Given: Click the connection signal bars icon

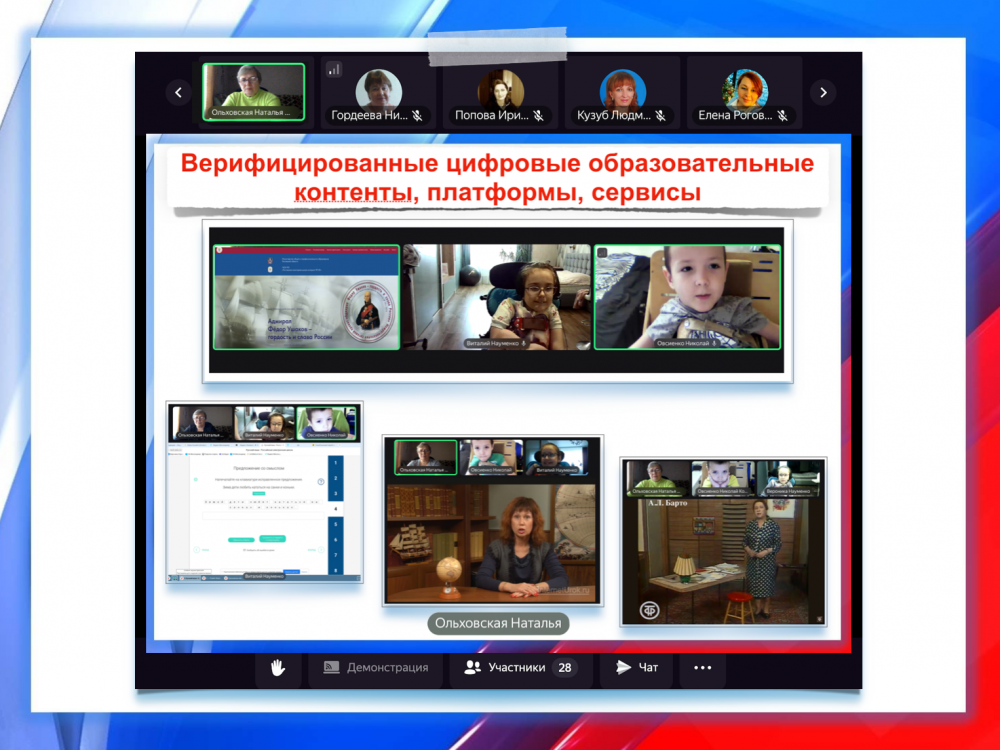Looking at the screenshot, I should pyautogui.click(x=334, y=70).
